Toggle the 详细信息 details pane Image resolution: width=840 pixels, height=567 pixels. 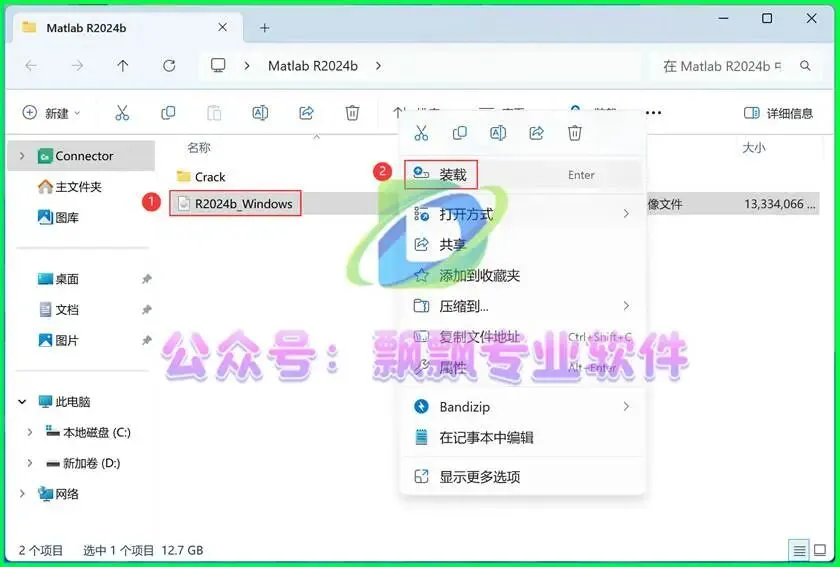pyautogui.click(x=778, y=113)
